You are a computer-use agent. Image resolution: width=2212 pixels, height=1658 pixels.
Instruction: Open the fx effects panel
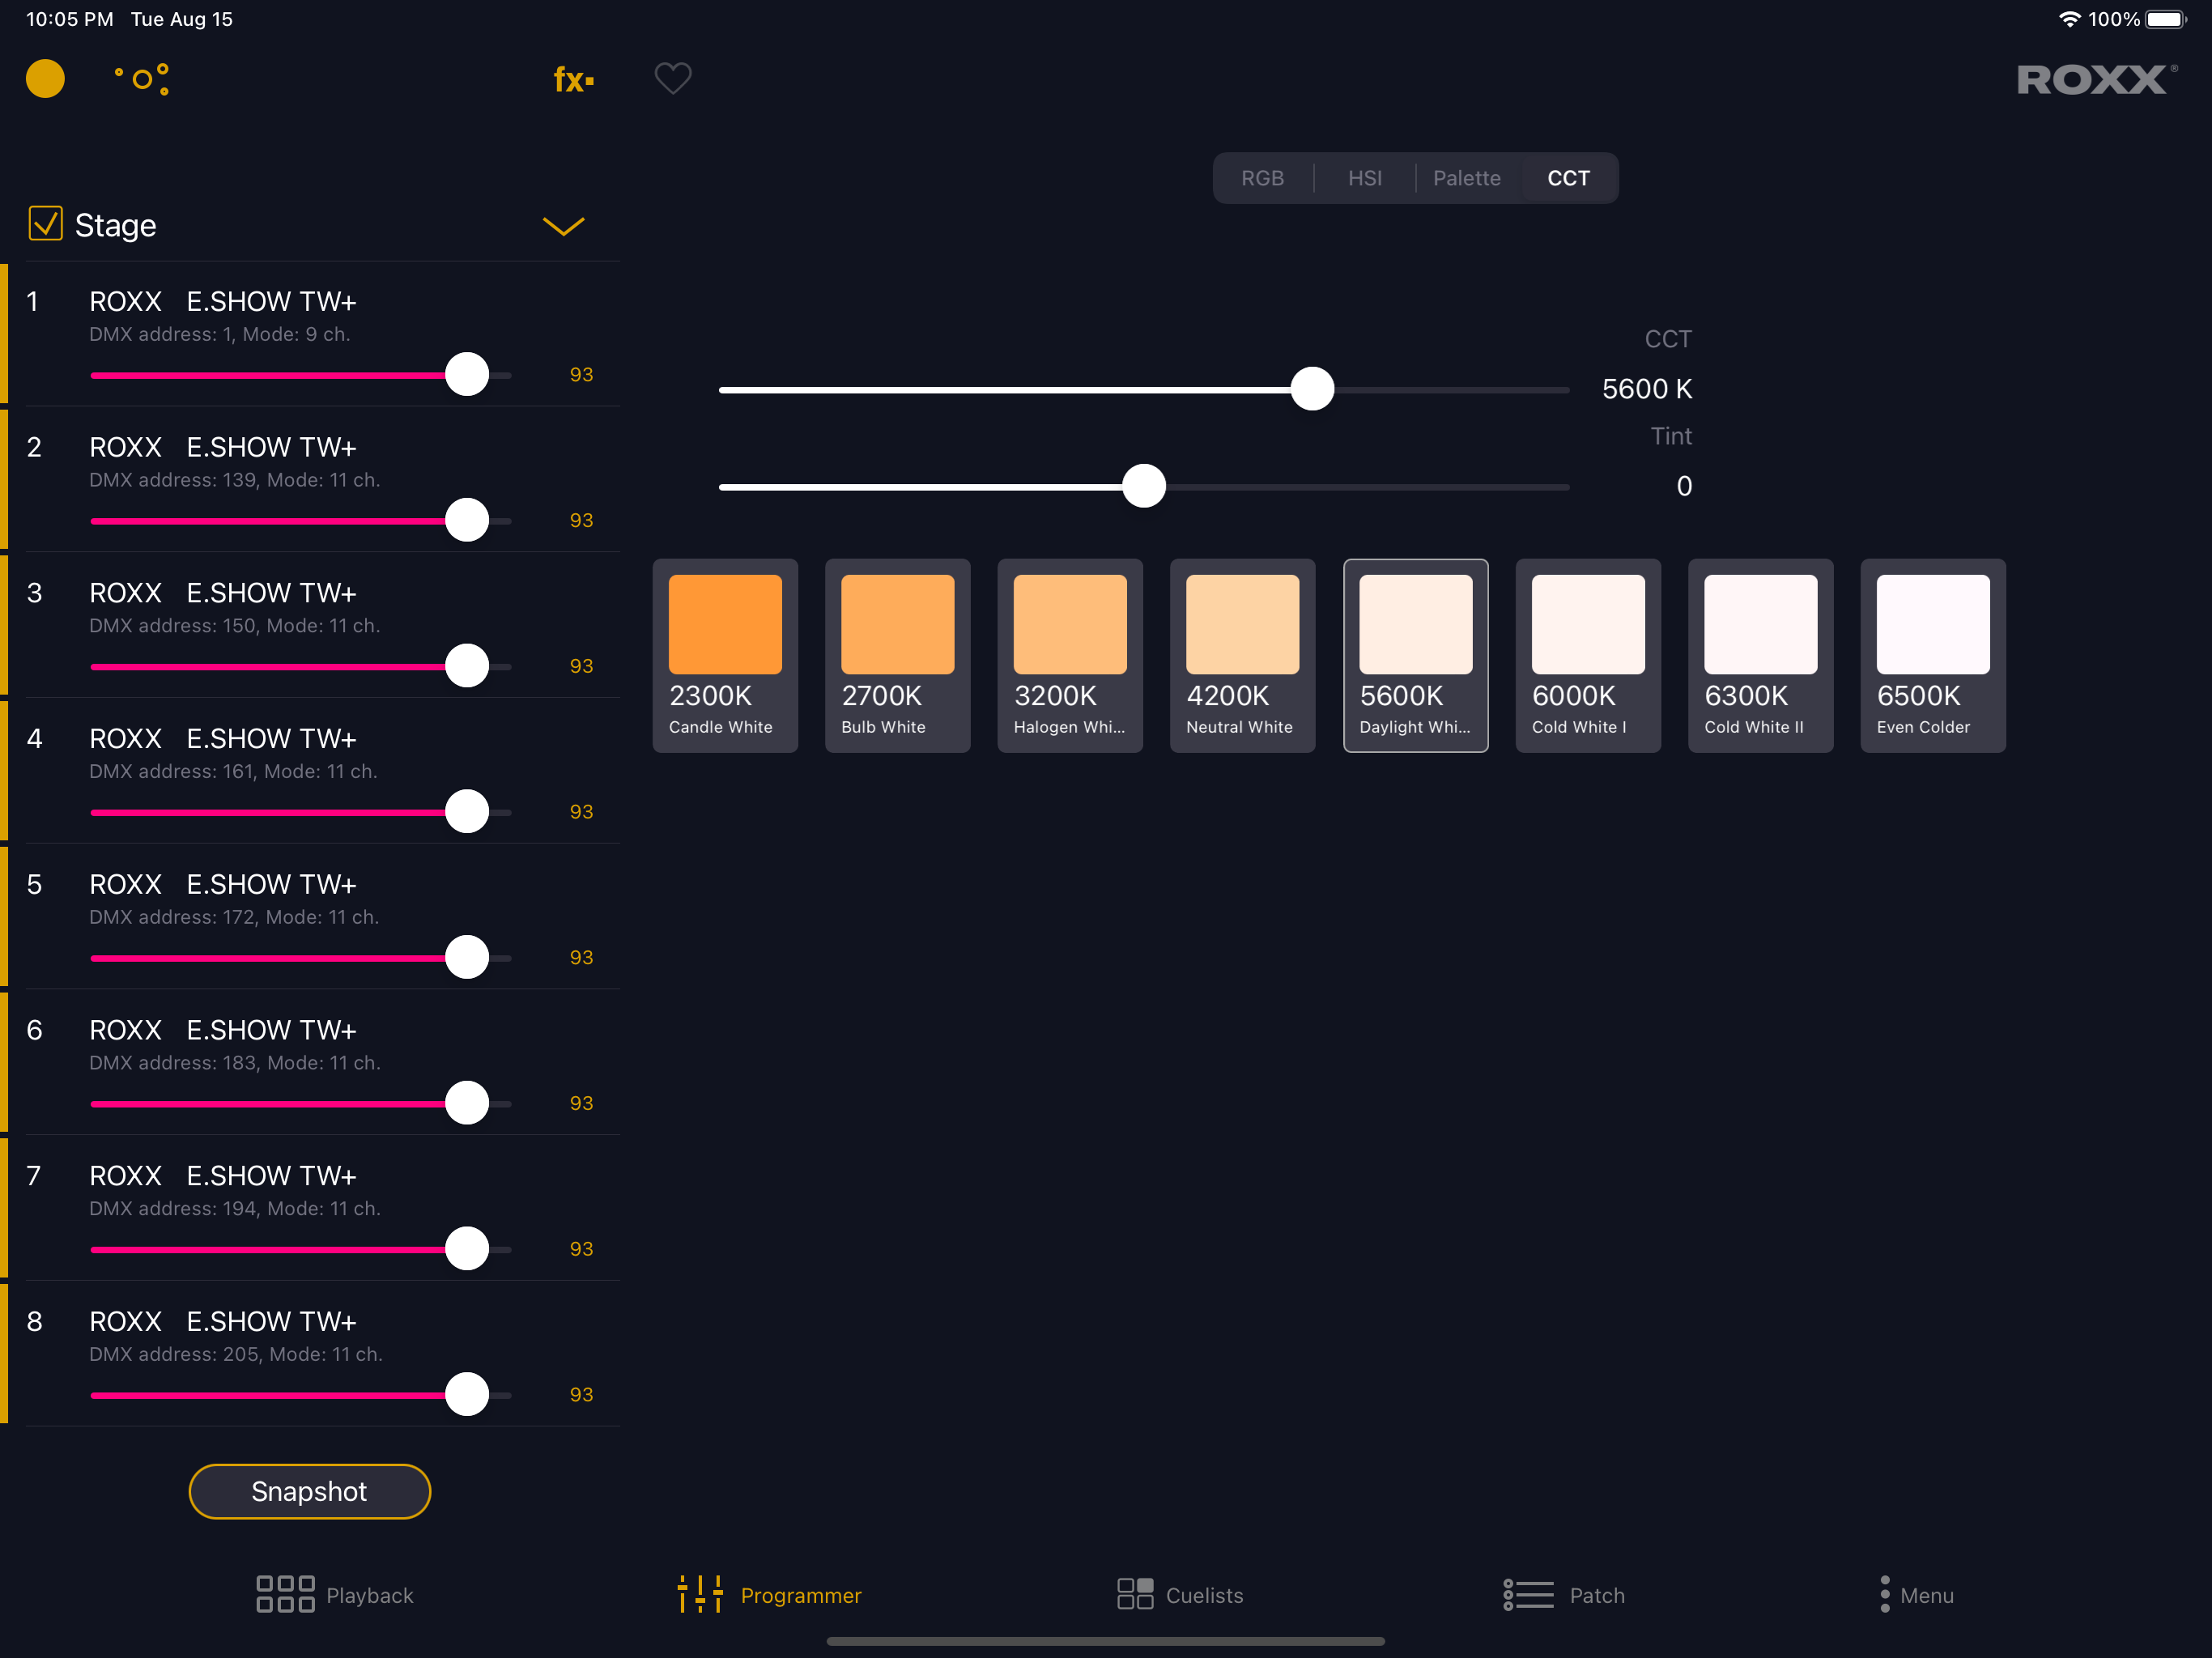[574, 79]
